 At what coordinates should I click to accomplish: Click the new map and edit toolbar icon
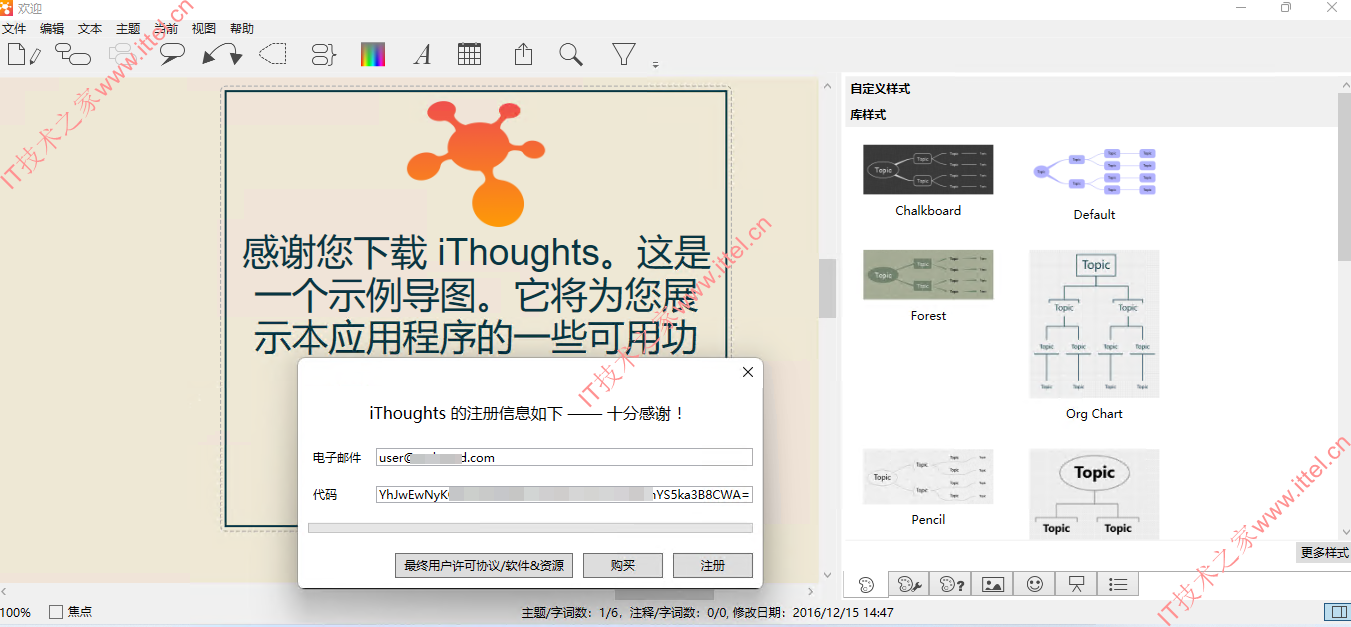23,54
